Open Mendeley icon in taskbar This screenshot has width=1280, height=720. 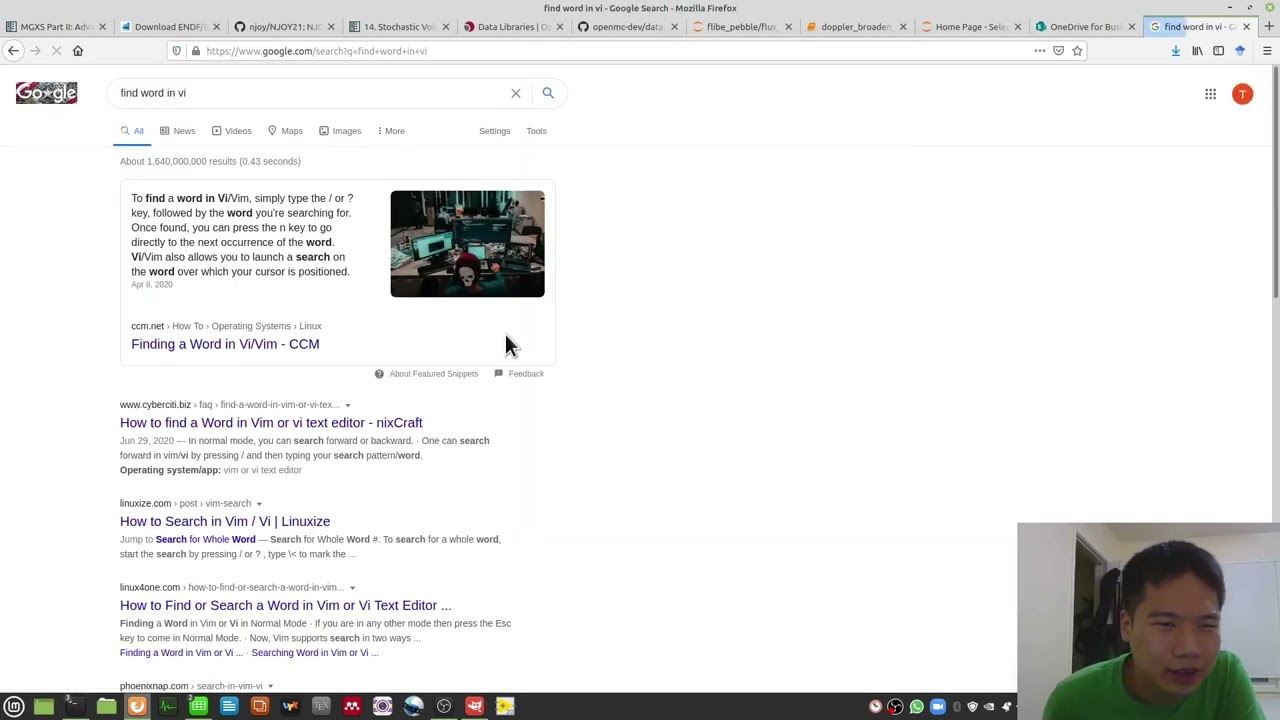coord(352,707)
